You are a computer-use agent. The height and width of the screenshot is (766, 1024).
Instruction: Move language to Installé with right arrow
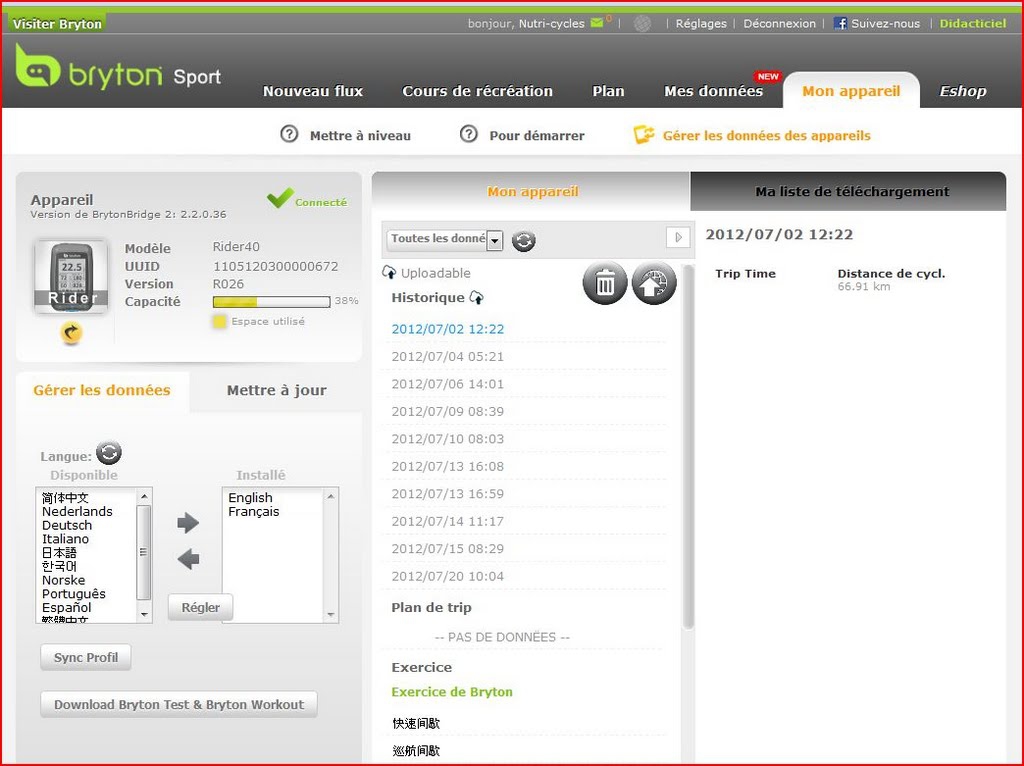[188, 522]
